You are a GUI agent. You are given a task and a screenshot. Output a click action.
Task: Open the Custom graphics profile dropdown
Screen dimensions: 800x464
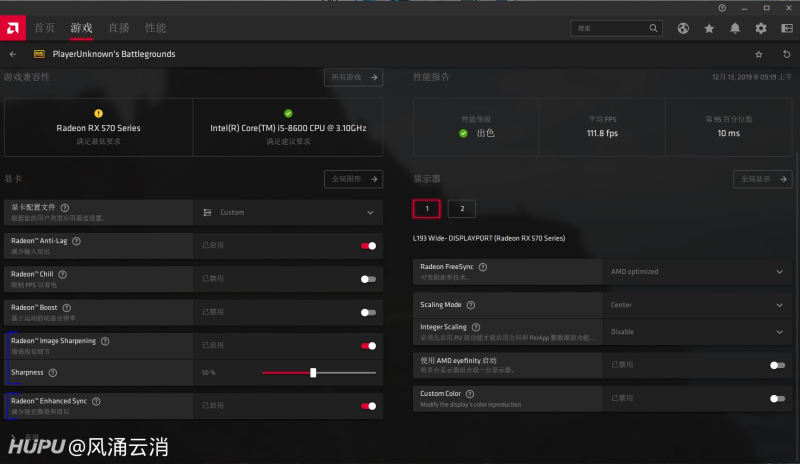288,212
